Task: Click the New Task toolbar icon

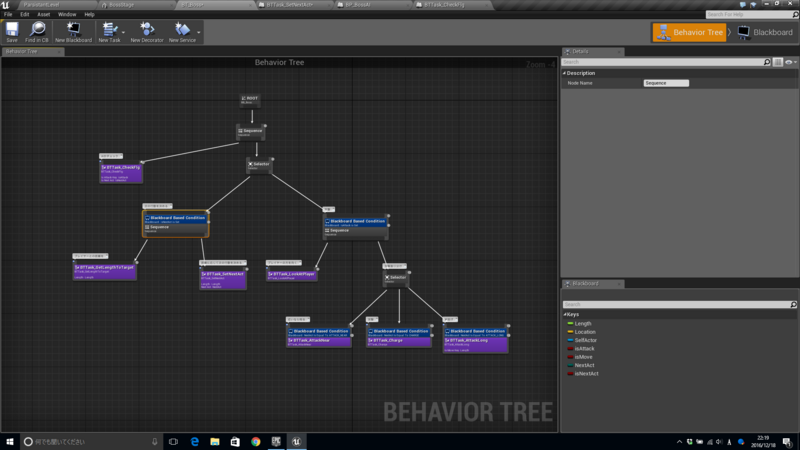Action: [109, 32]
